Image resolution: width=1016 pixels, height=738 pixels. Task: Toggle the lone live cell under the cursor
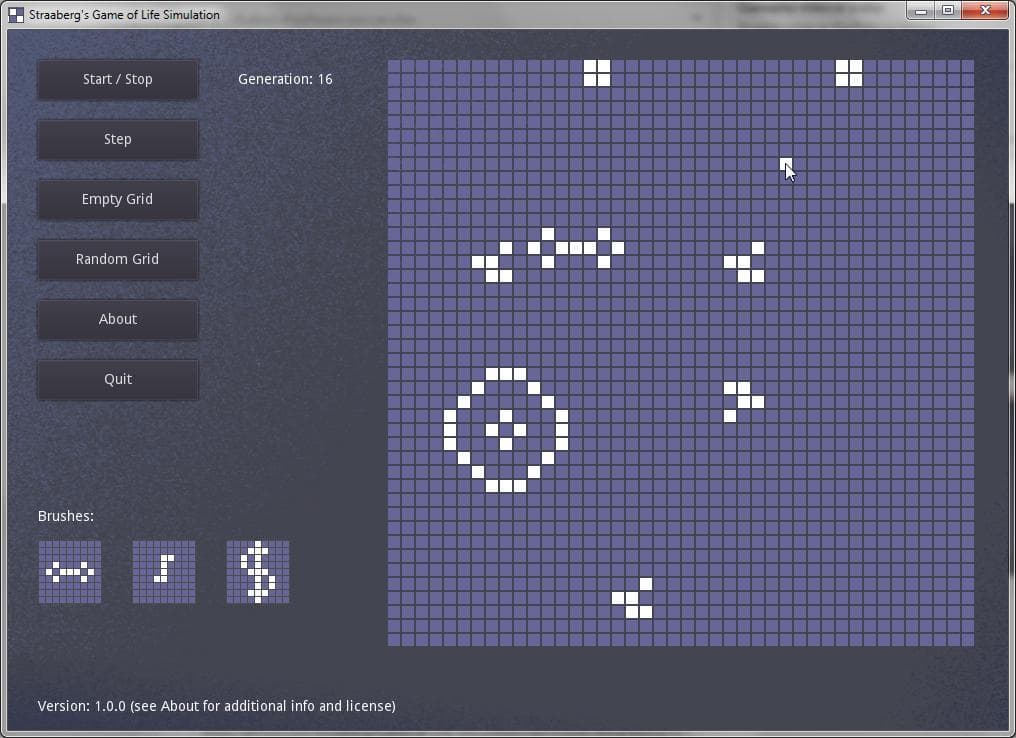[x=785, y=164]
